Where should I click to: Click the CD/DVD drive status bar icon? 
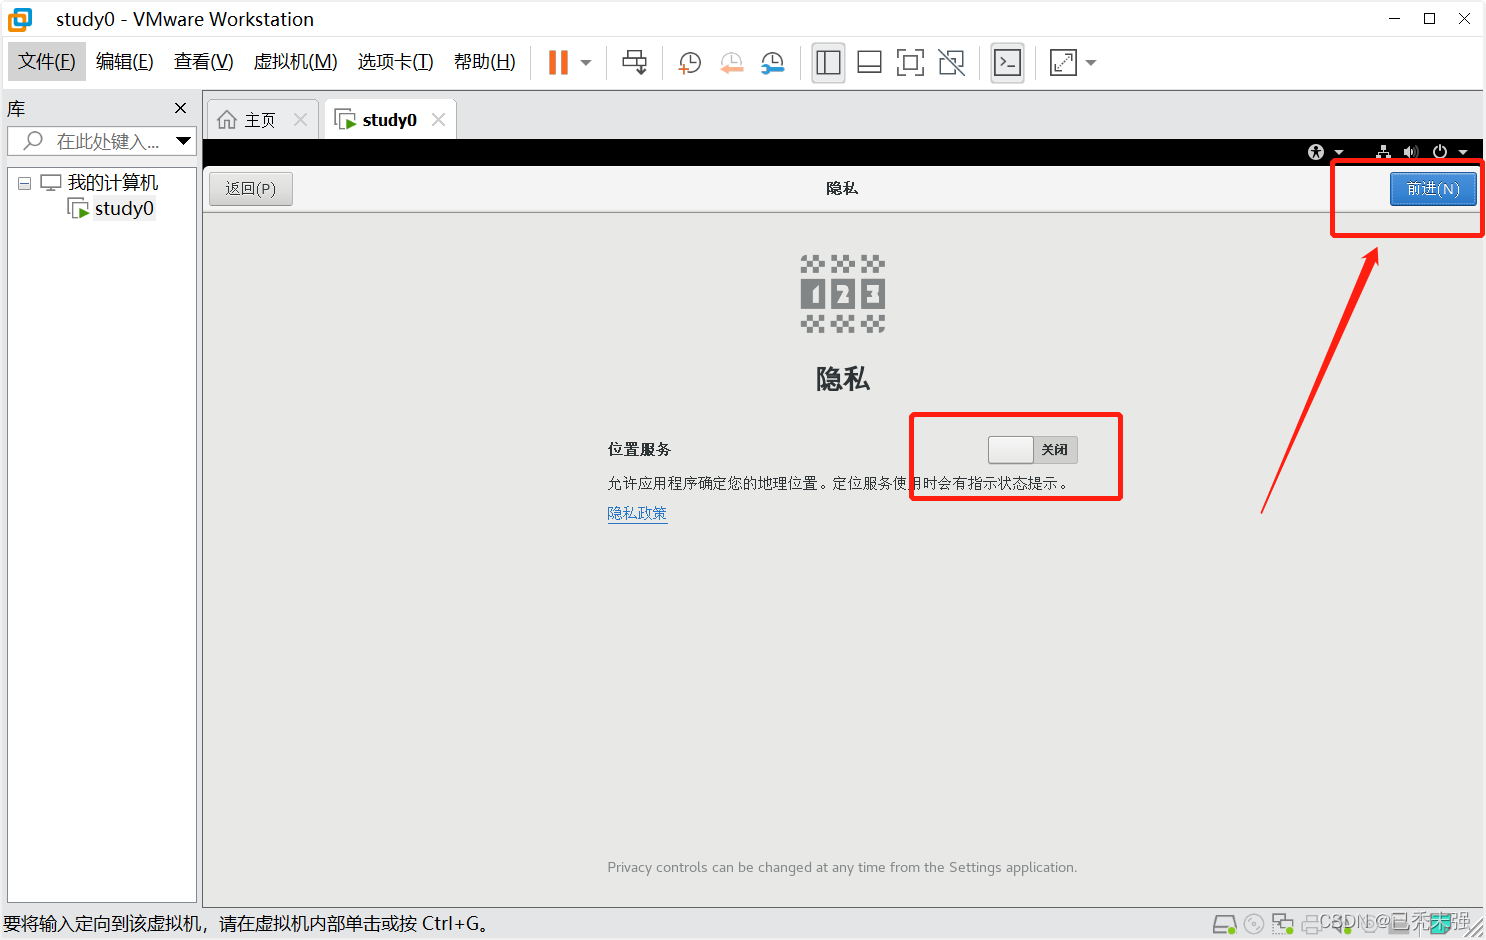(1255, 924)
